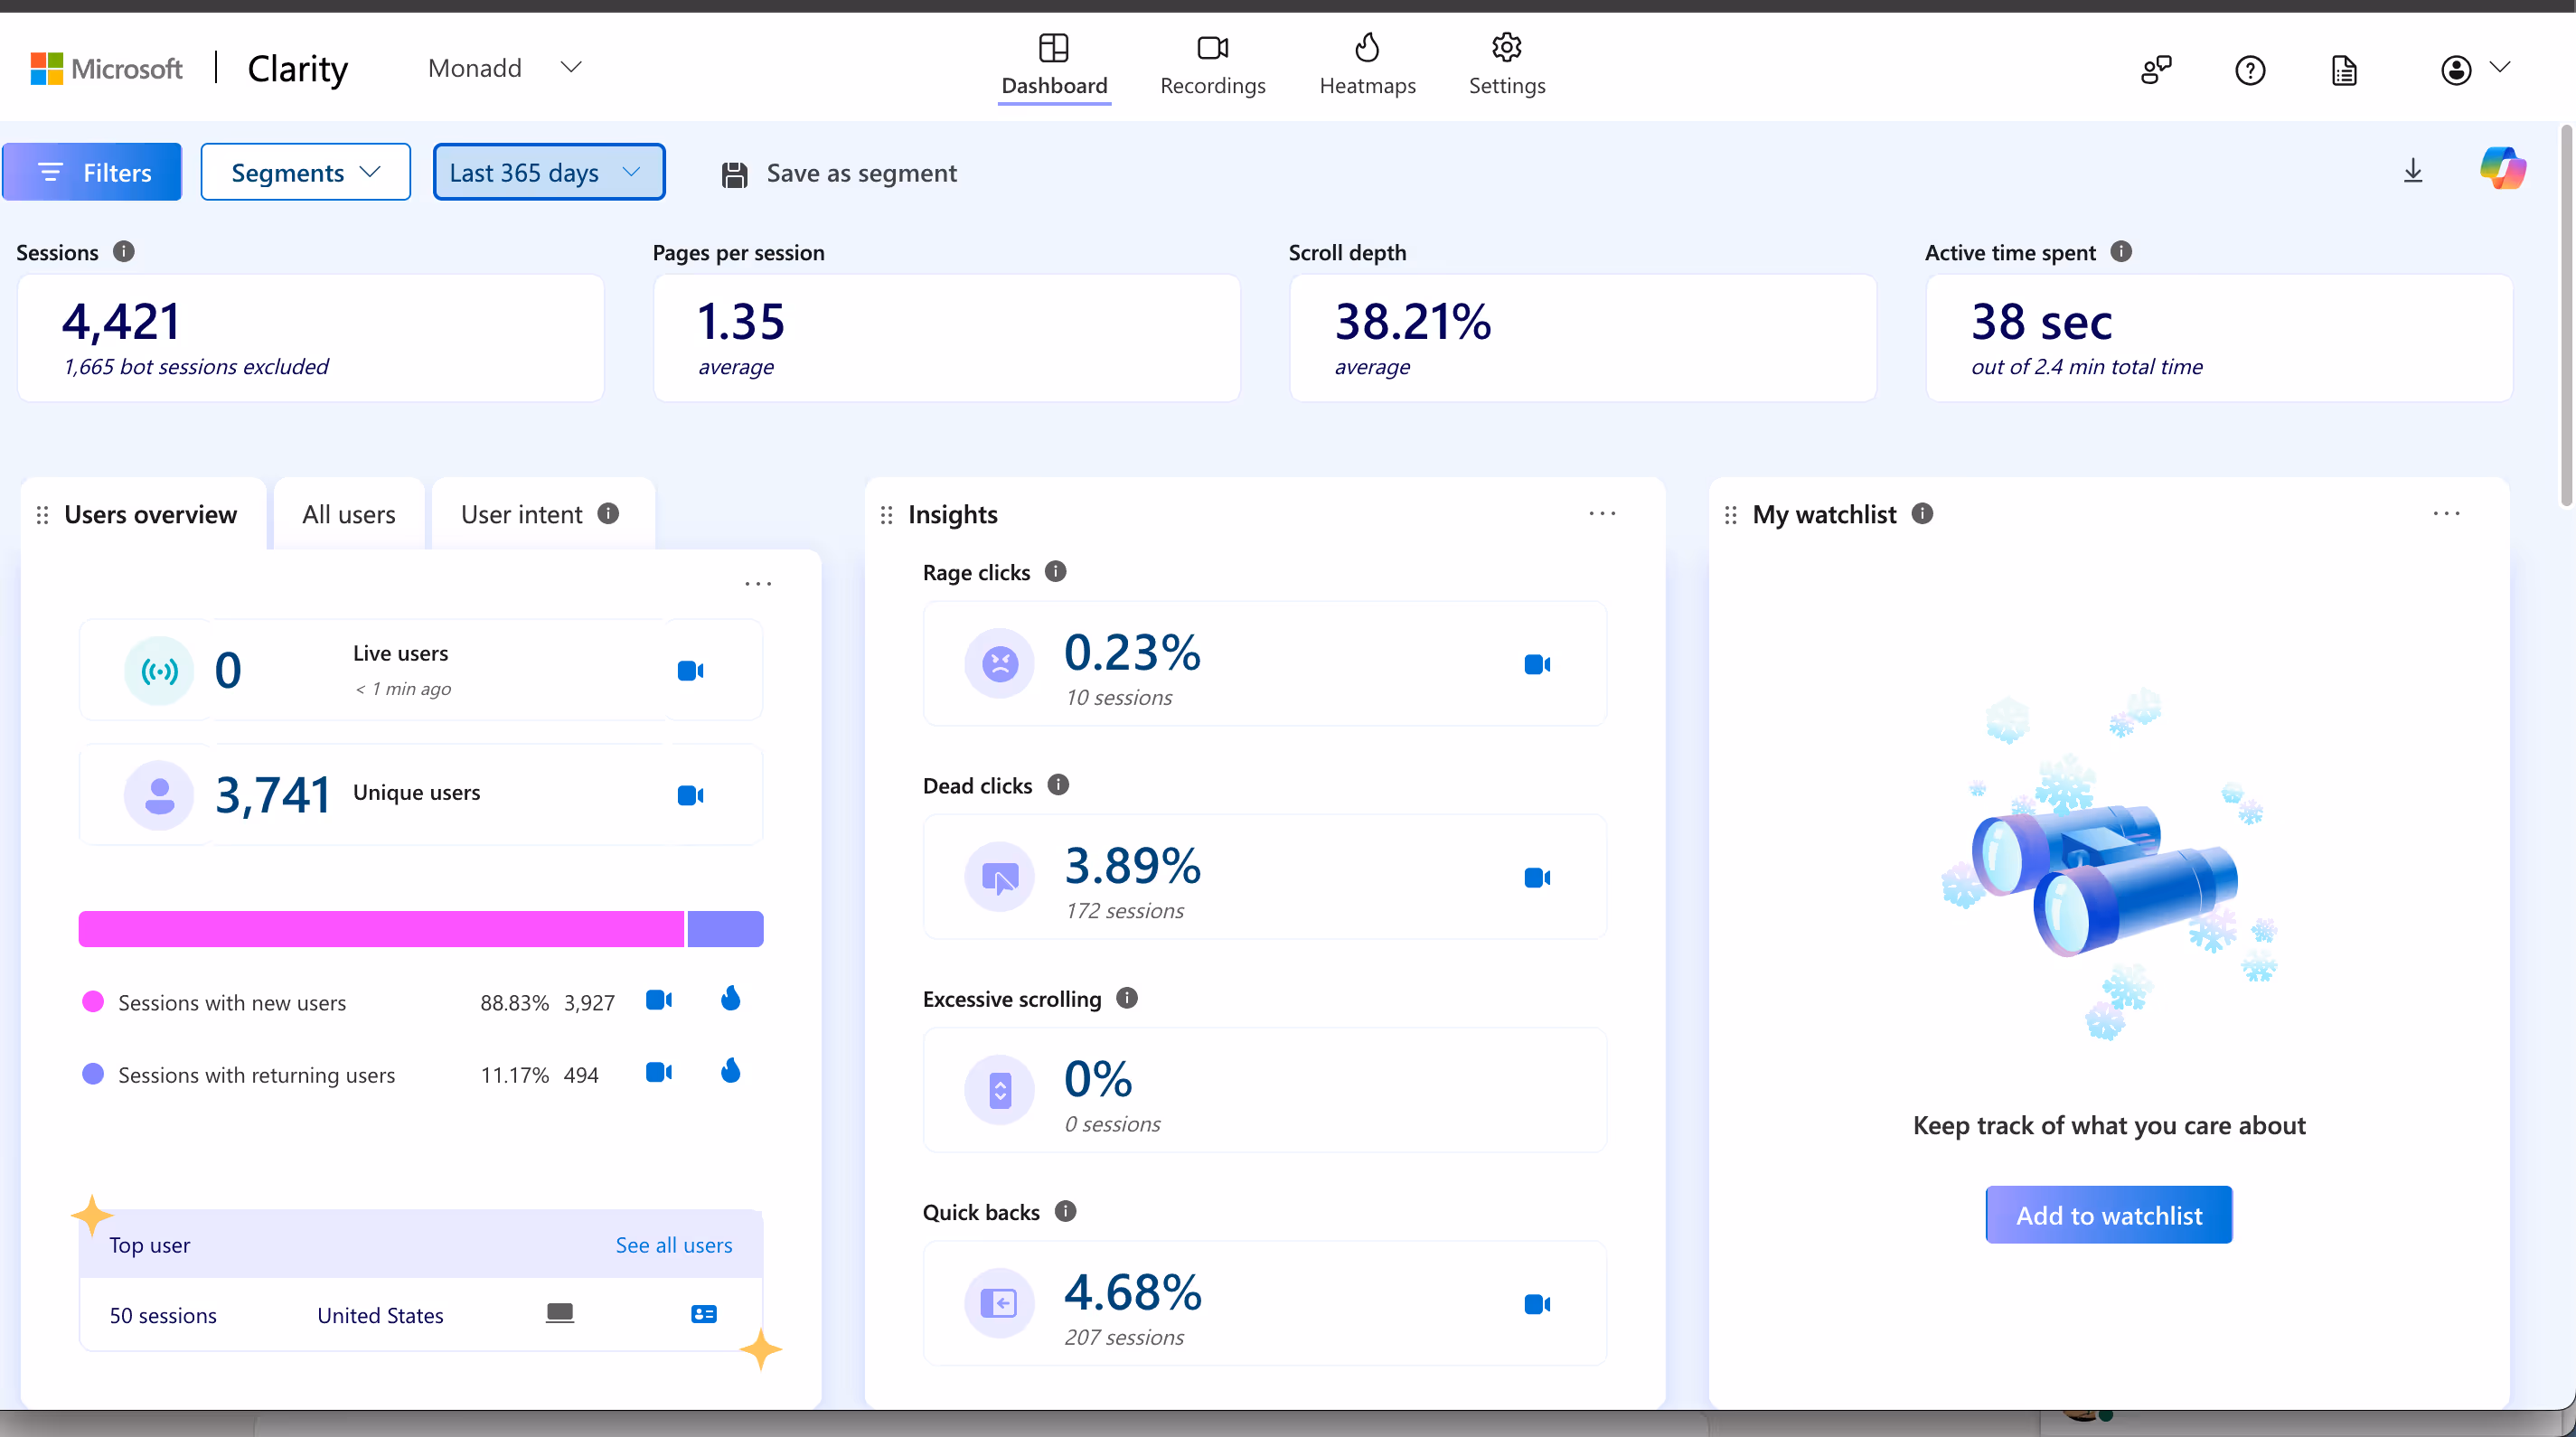
Task: Click the help question mark icon
Action: tap(2250, 70)
